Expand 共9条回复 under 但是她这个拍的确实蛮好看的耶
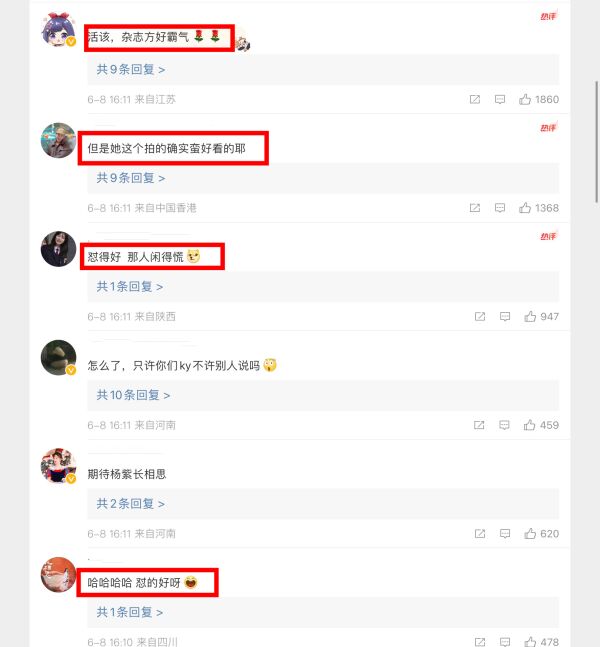This screenshot has width=600, height=647. click(x=131, y=178)
